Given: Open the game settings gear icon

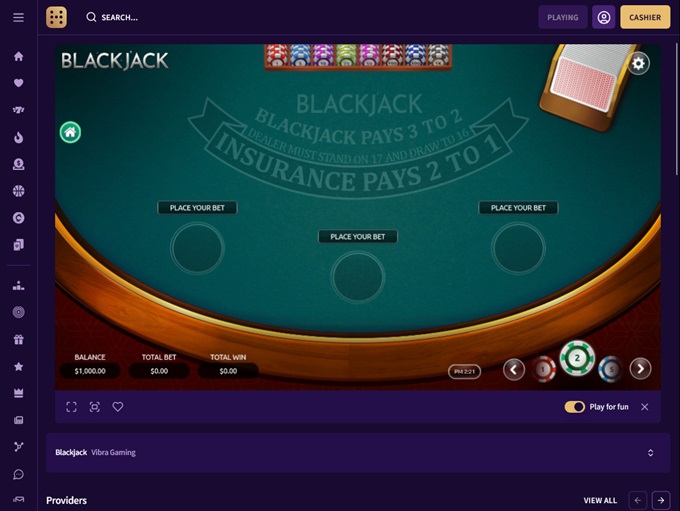Looking at the screenshot, I should pyautogui.click(x=638, y=64).
